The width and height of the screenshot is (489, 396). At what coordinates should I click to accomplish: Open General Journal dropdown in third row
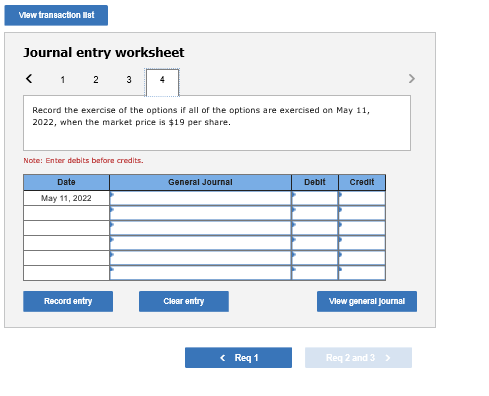pos(200,228)
